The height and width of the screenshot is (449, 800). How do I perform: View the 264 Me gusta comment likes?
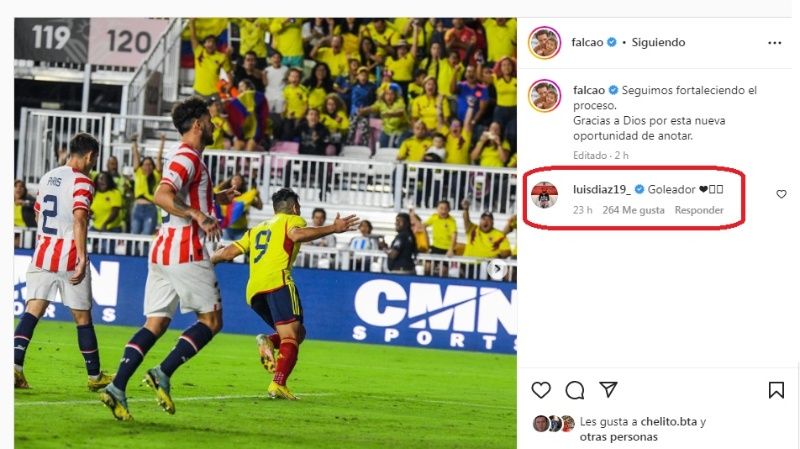tap(633, 210)
